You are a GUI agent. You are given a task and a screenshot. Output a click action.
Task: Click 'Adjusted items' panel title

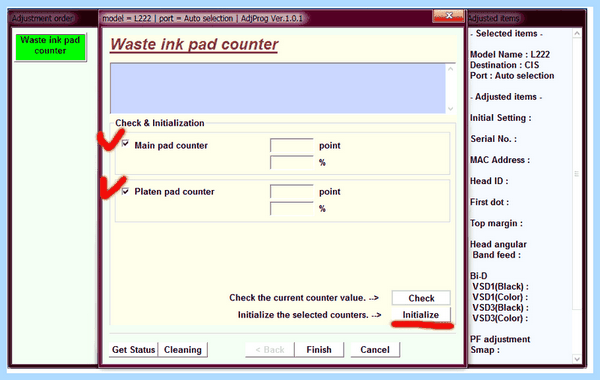494,18
